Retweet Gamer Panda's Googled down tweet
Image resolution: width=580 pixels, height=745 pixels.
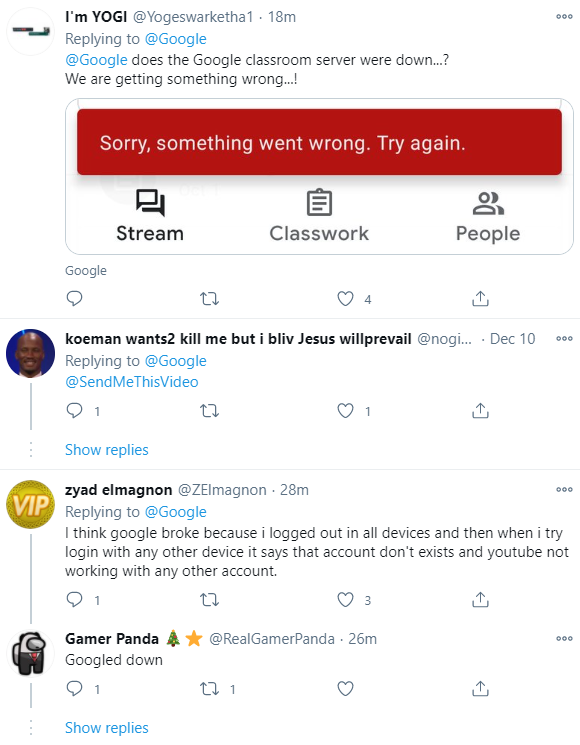pyautogui.click(x=209, y=688)
